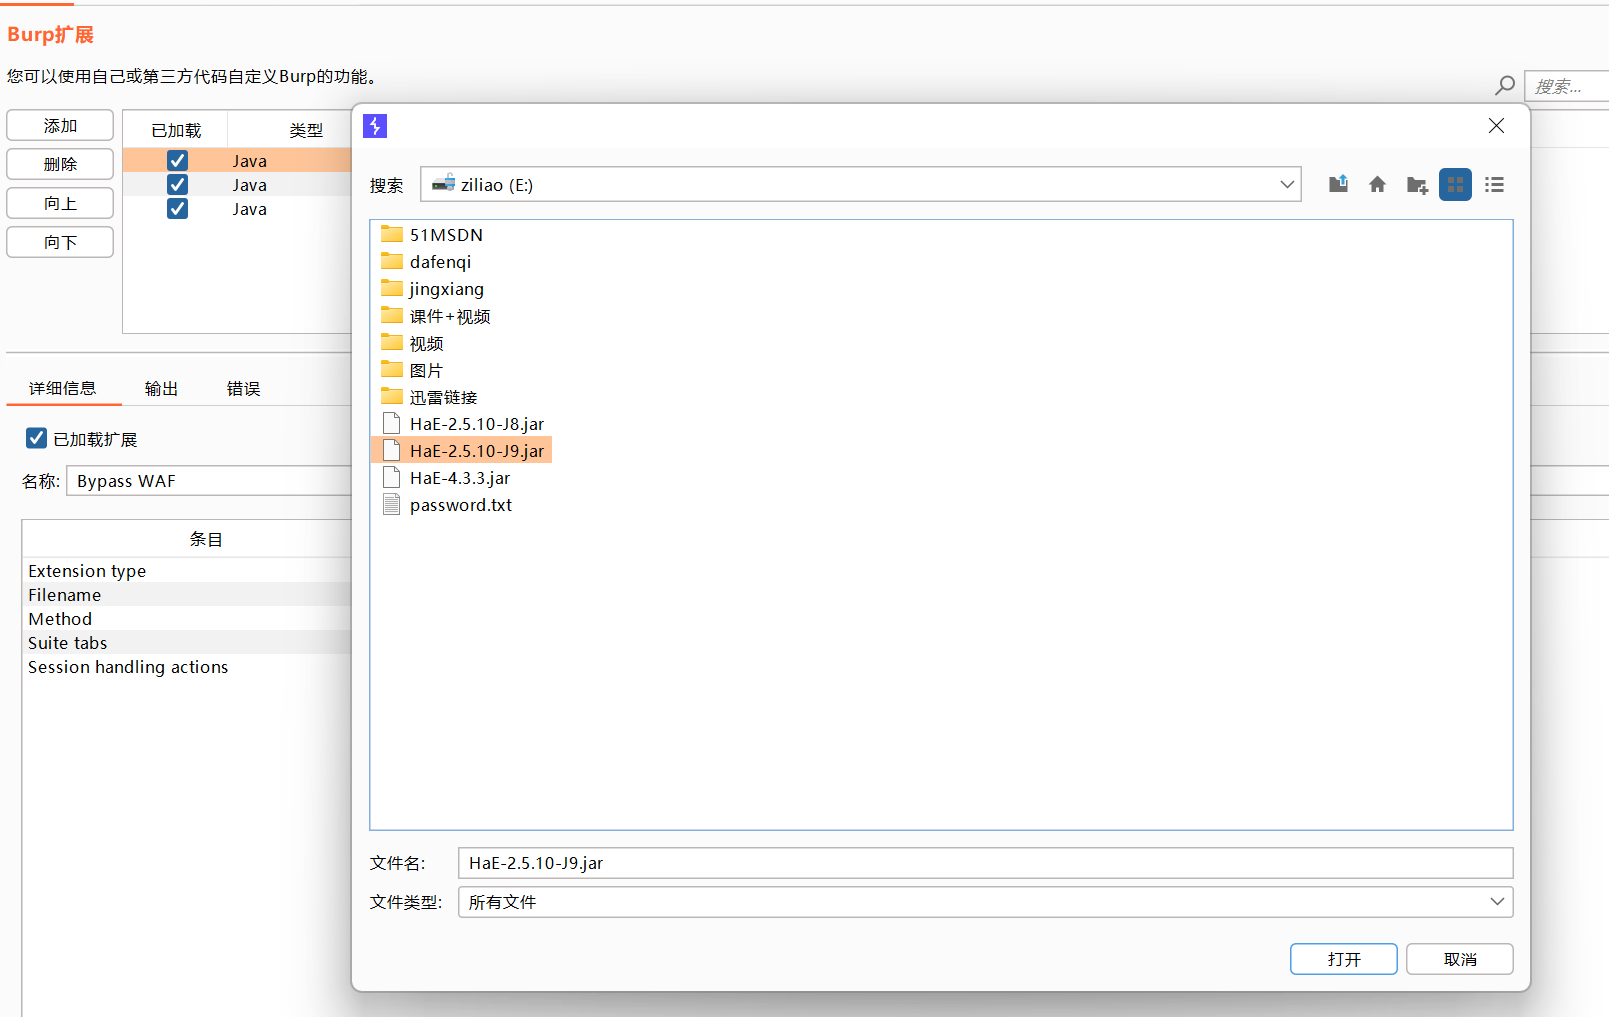Viewport: 1609px width, 1017px height.
Task: Go to home directory icon
Action: pyautogui.click(x=1377, y=184)
